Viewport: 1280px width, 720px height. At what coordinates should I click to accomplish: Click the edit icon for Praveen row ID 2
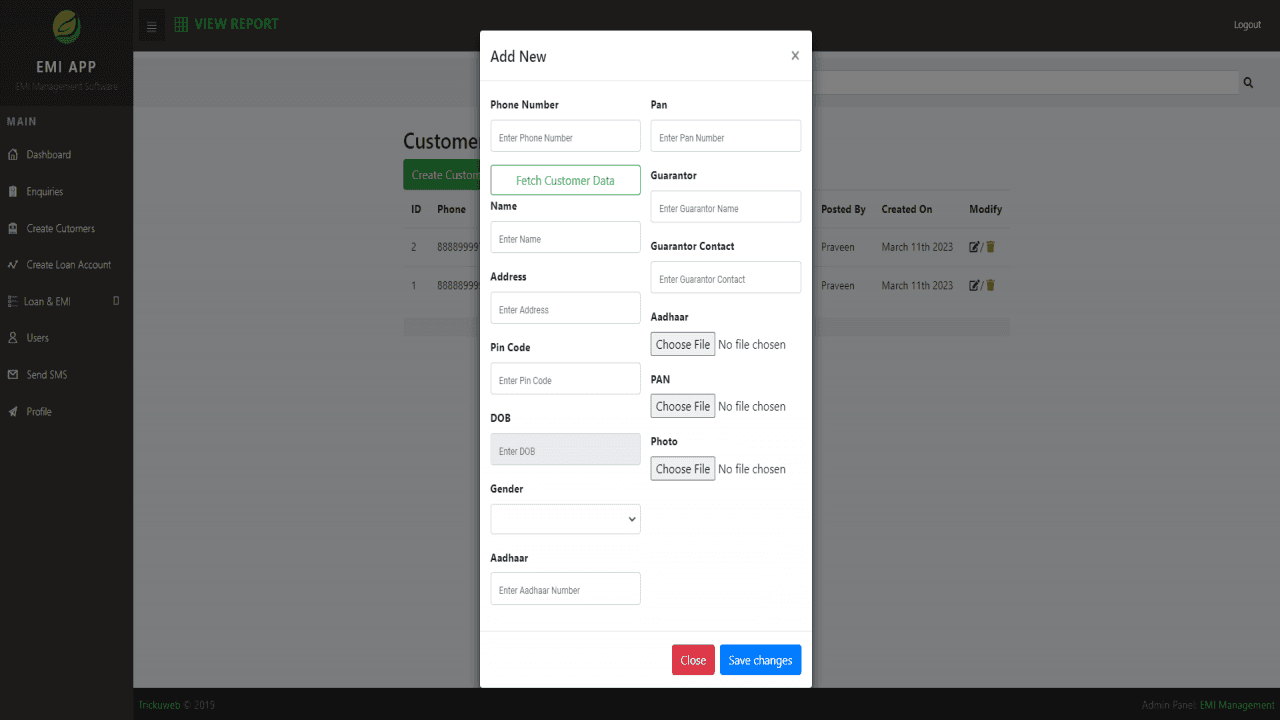tap(974, 247)
